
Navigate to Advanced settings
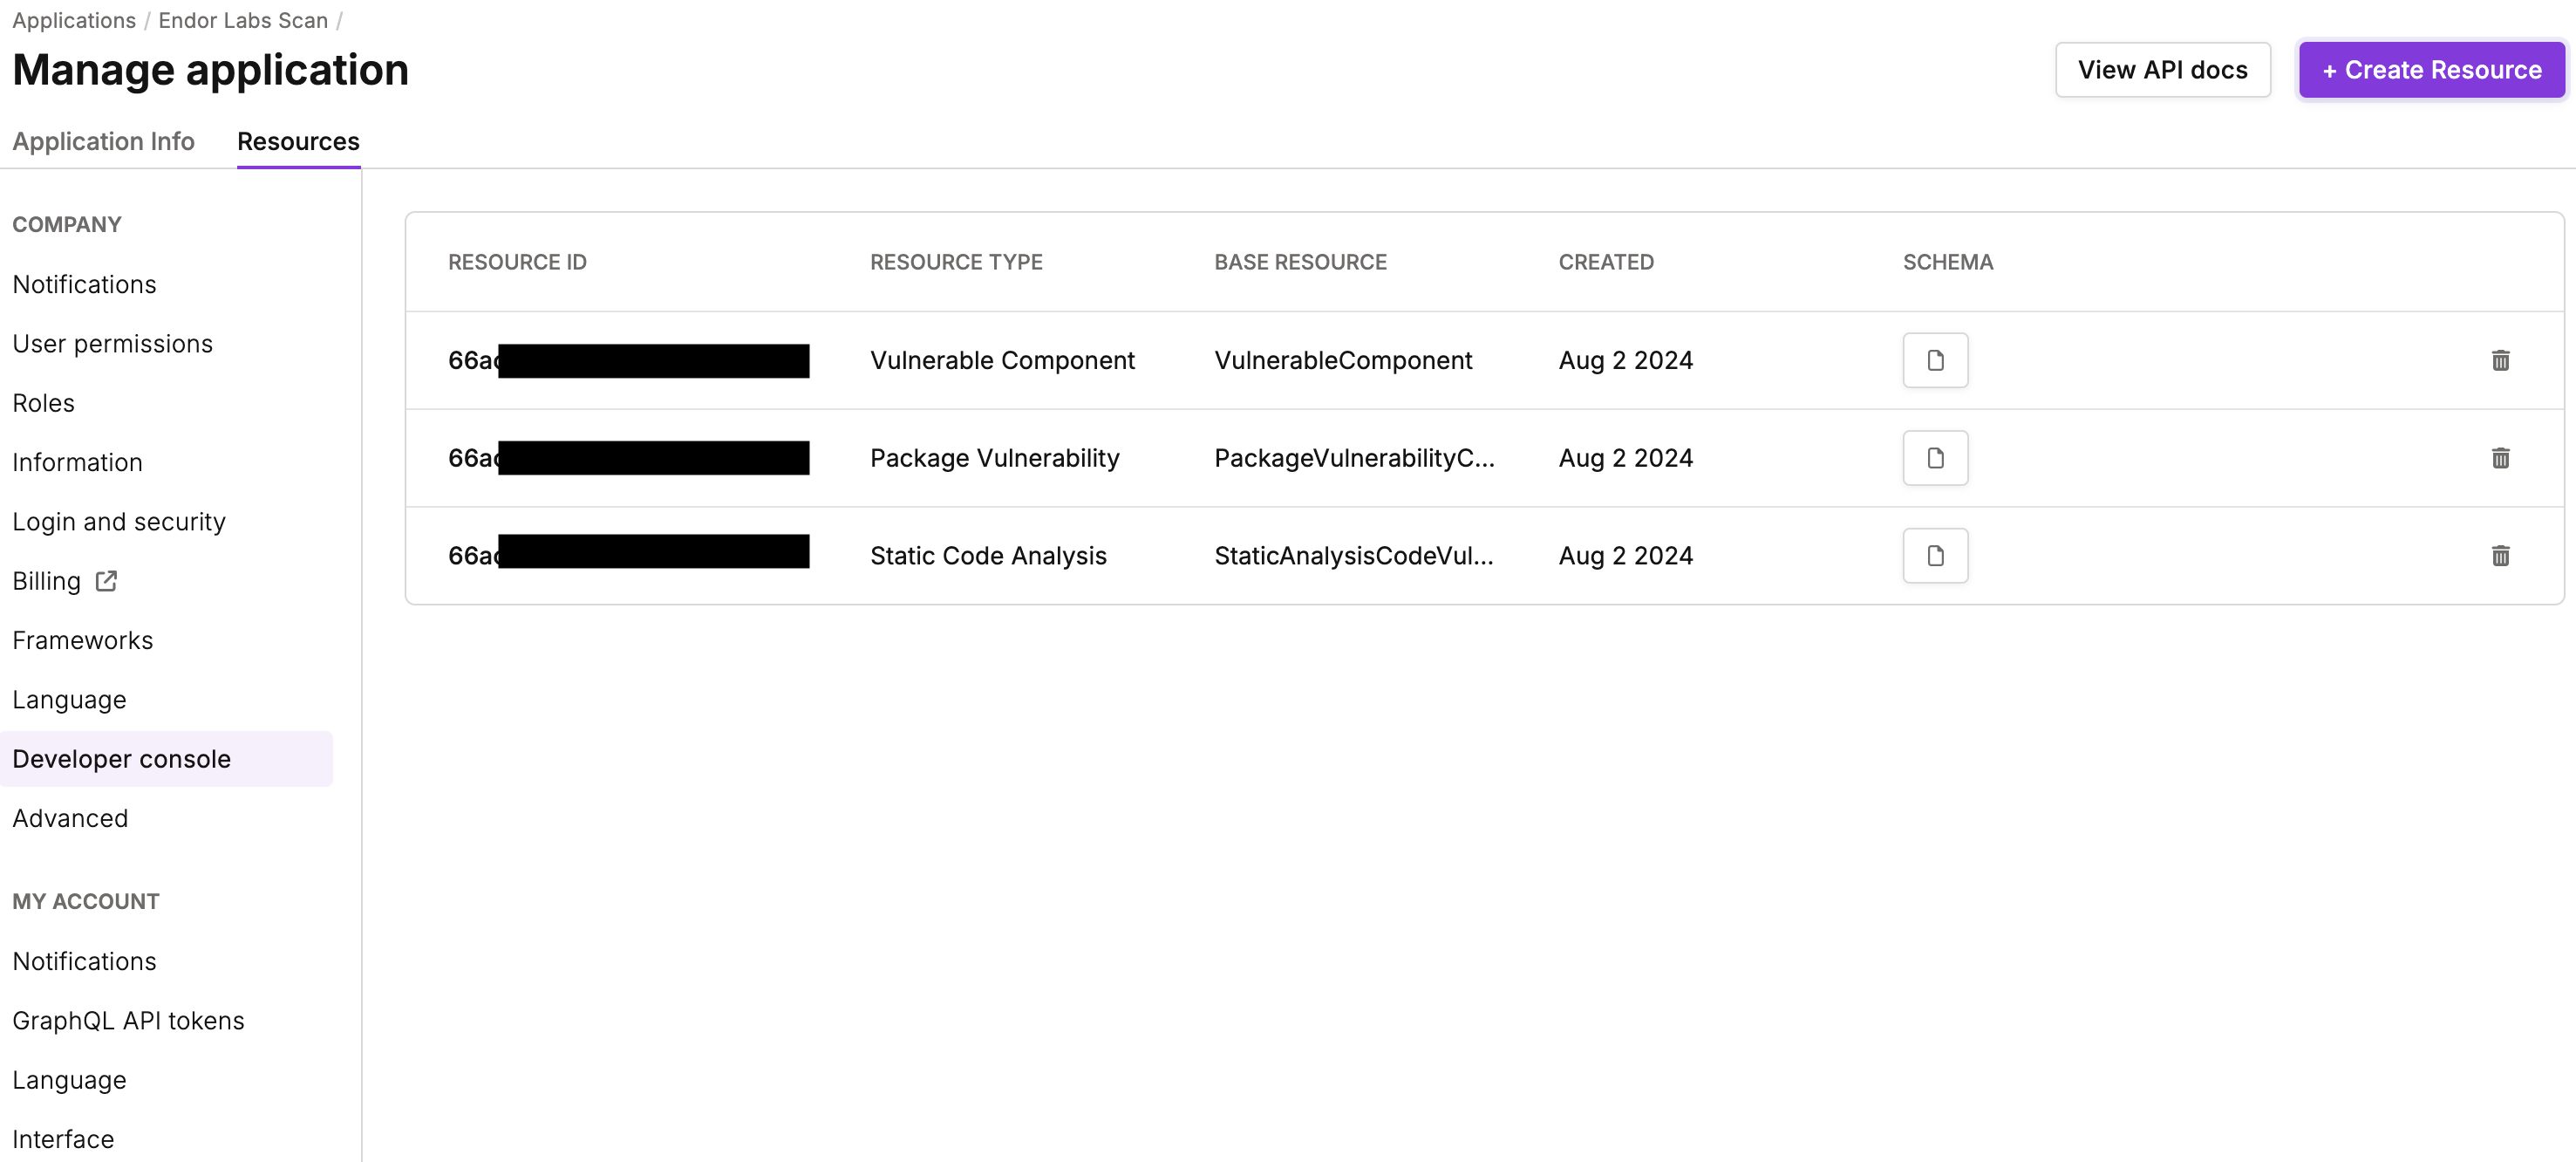tap(69, 817)
